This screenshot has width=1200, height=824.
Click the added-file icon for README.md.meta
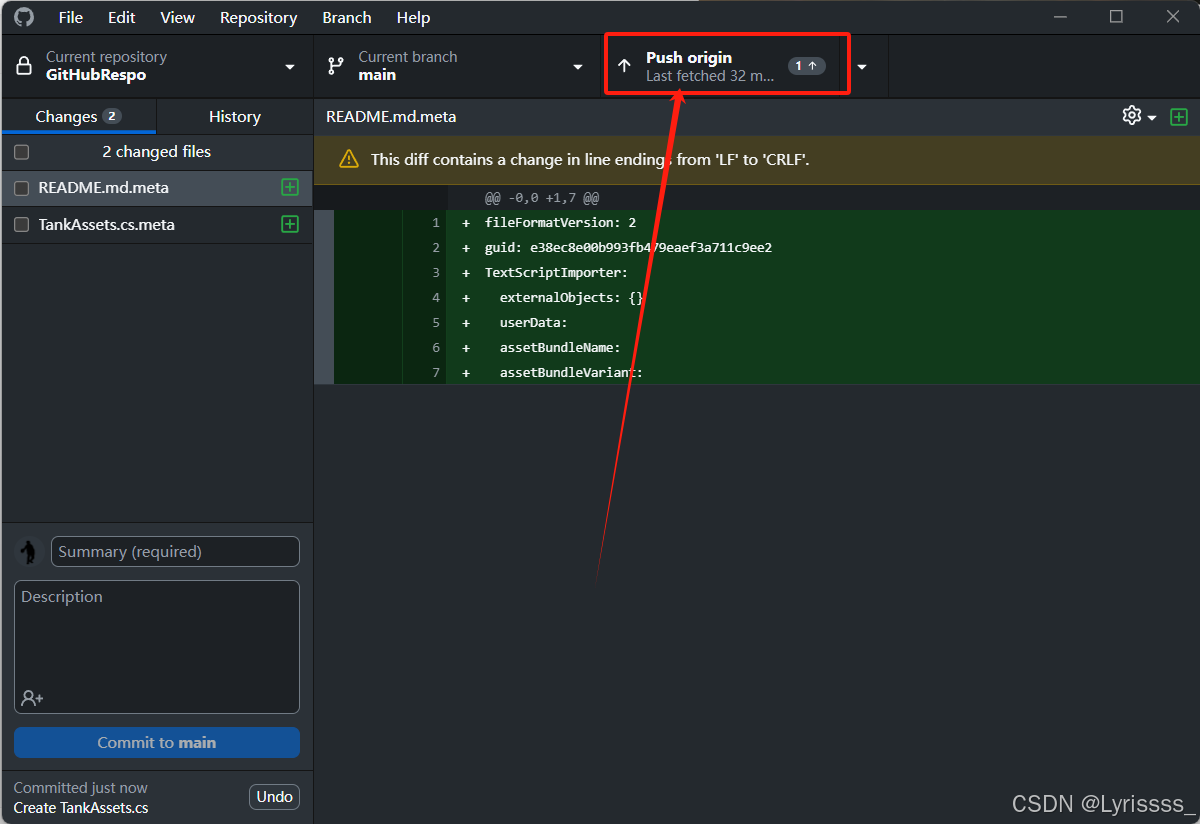point(290,187)
